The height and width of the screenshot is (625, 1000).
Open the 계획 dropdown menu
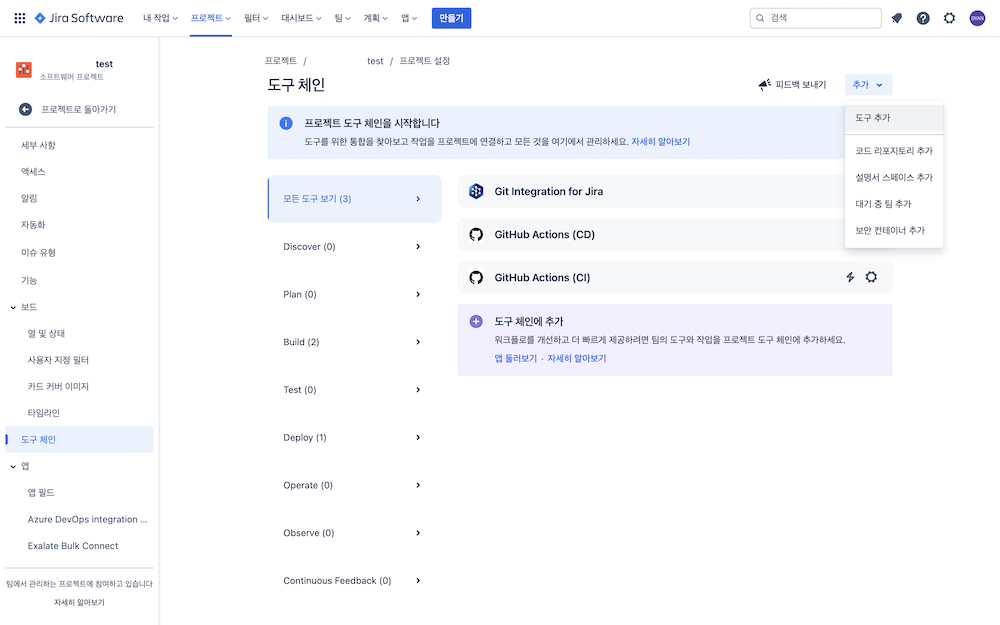coord(376,18)
